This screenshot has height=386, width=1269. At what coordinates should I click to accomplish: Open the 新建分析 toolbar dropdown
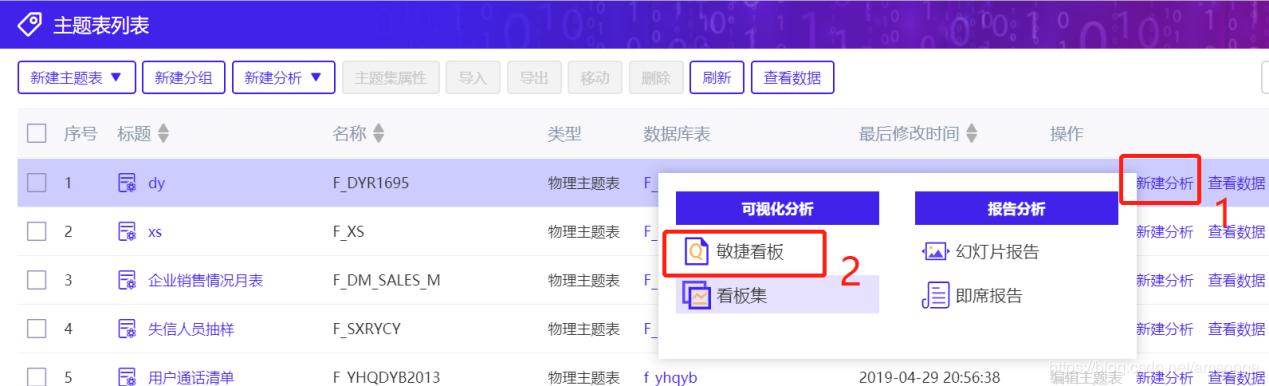[x=284, y=78]
